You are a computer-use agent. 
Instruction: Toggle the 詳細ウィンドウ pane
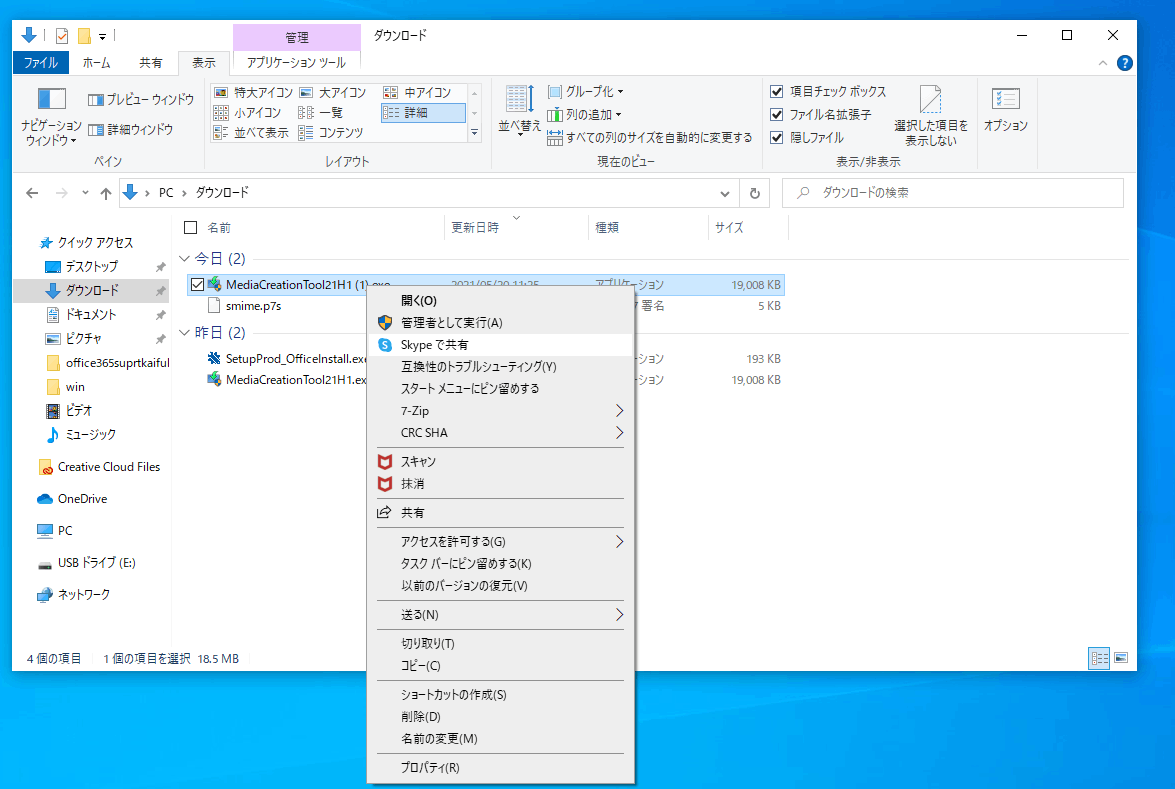click(x=130, y=130)
